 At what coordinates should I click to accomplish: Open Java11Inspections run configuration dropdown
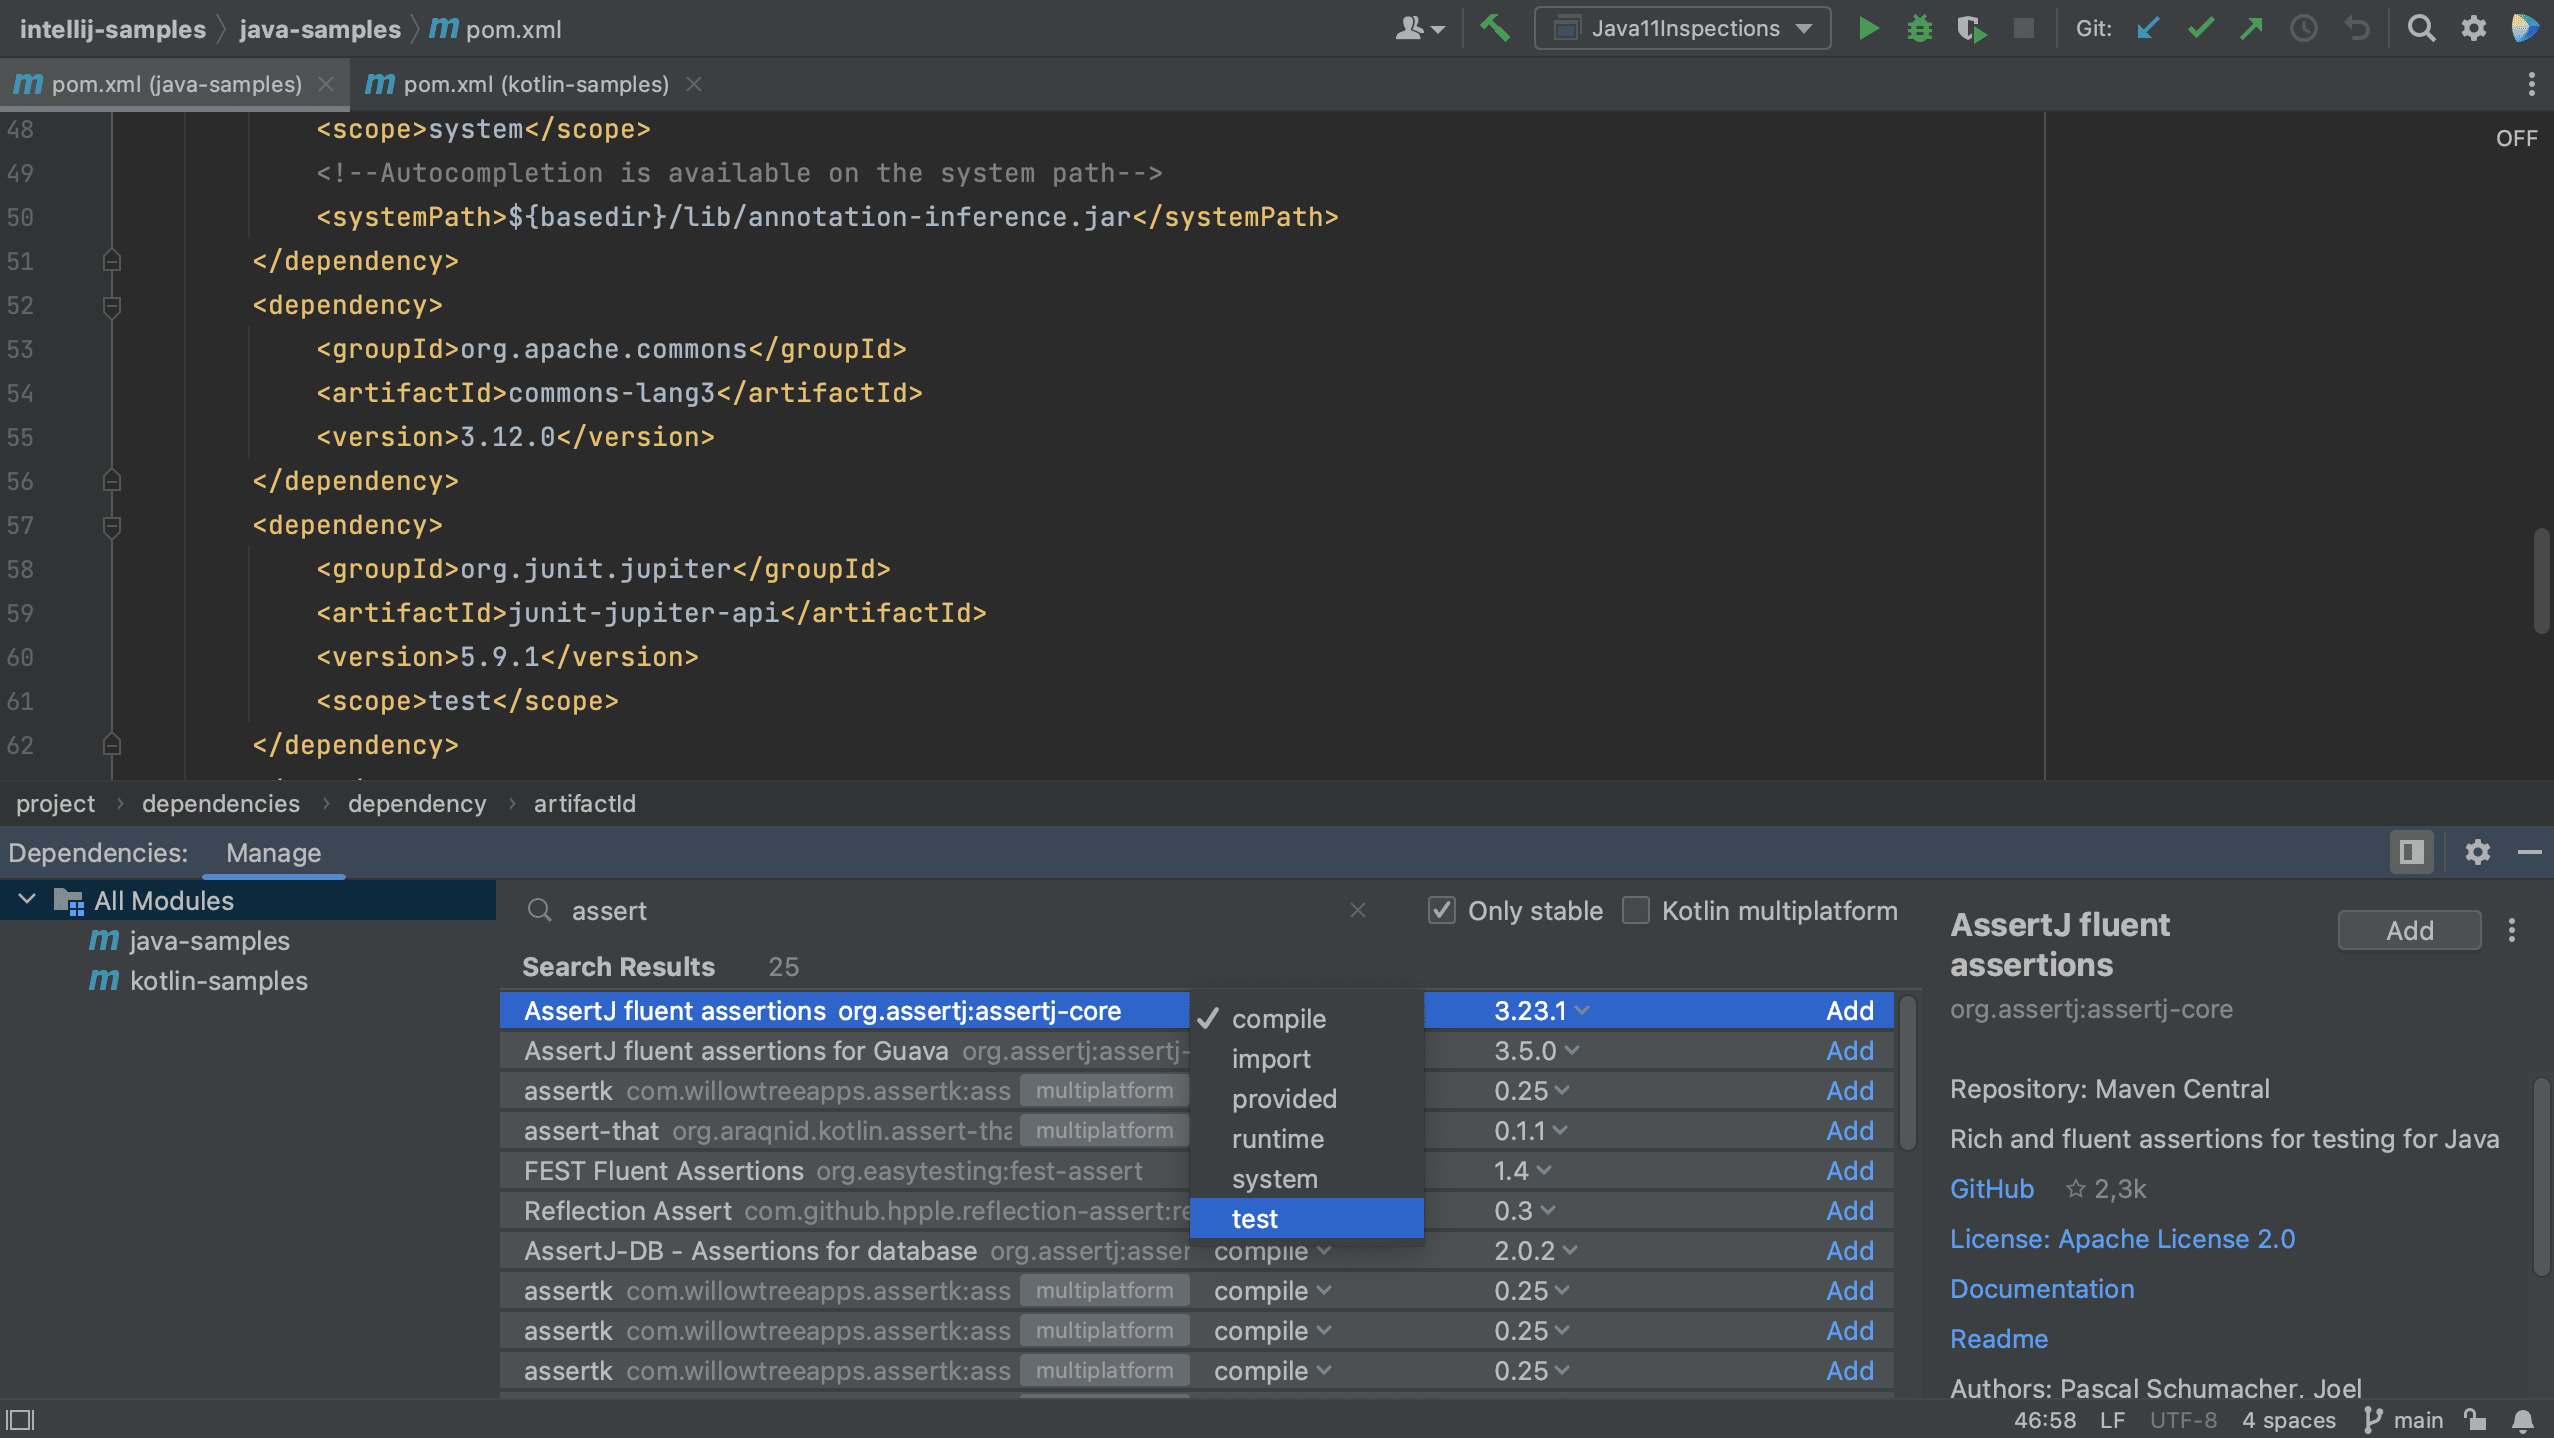[x=1683, y=28]
